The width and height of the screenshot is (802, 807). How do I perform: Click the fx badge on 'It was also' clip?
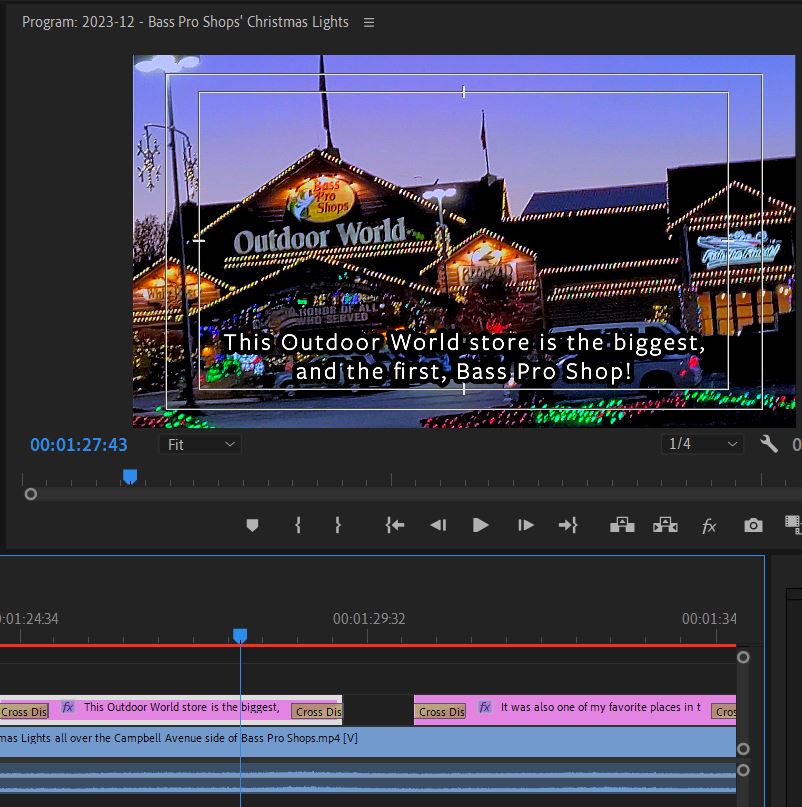(x=484, y=707)
